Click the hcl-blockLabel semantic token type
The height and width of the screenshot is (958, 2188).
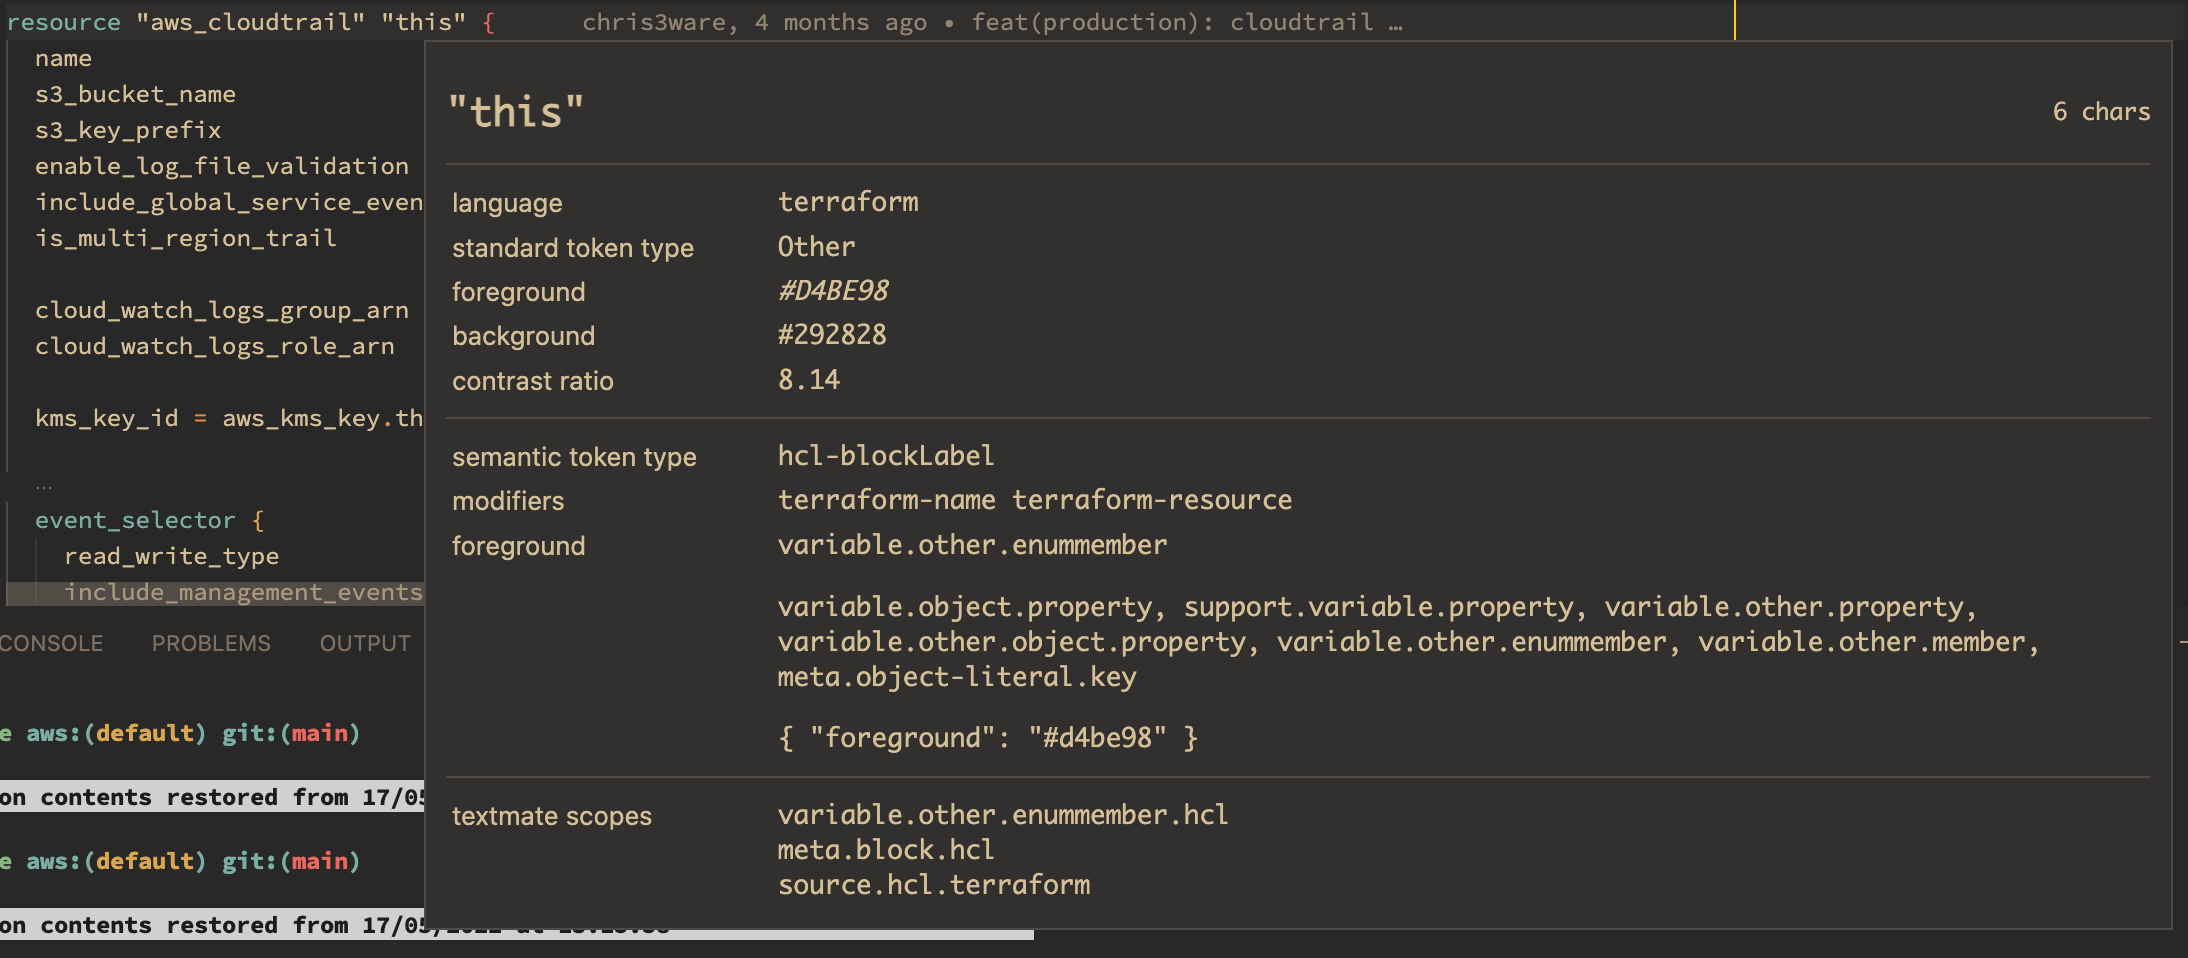coord(885,455)
